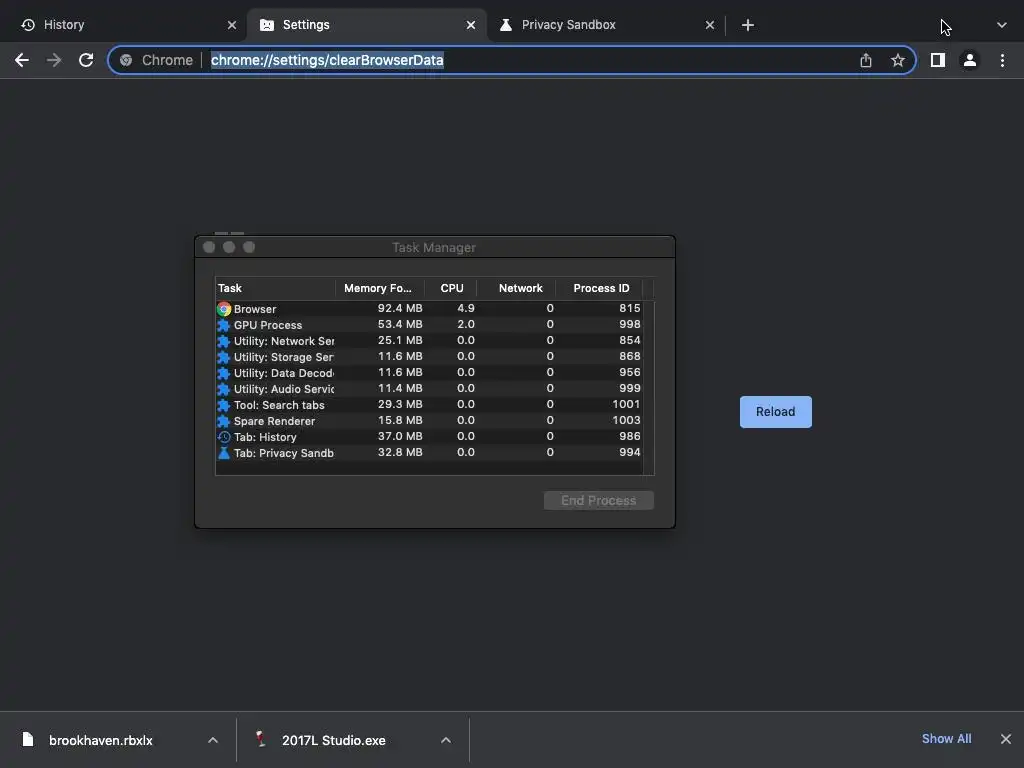
Task: Click the brookhaven.rbxlx file icon
Action: (27, 739)
